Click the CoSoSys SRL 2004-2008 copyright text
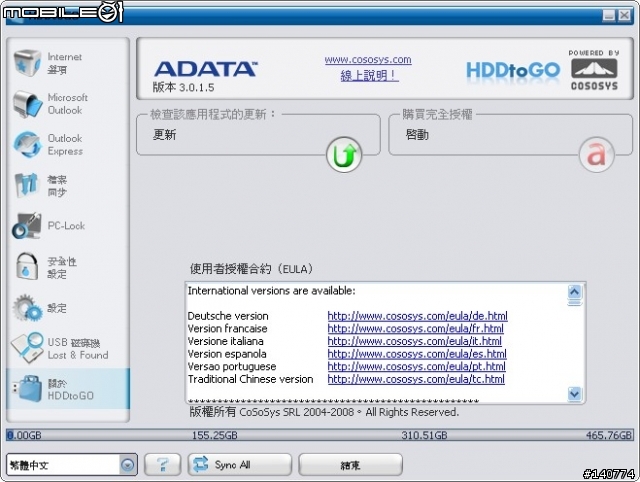Viewport: 640px width, 482px height. click(x=324, y=412)
